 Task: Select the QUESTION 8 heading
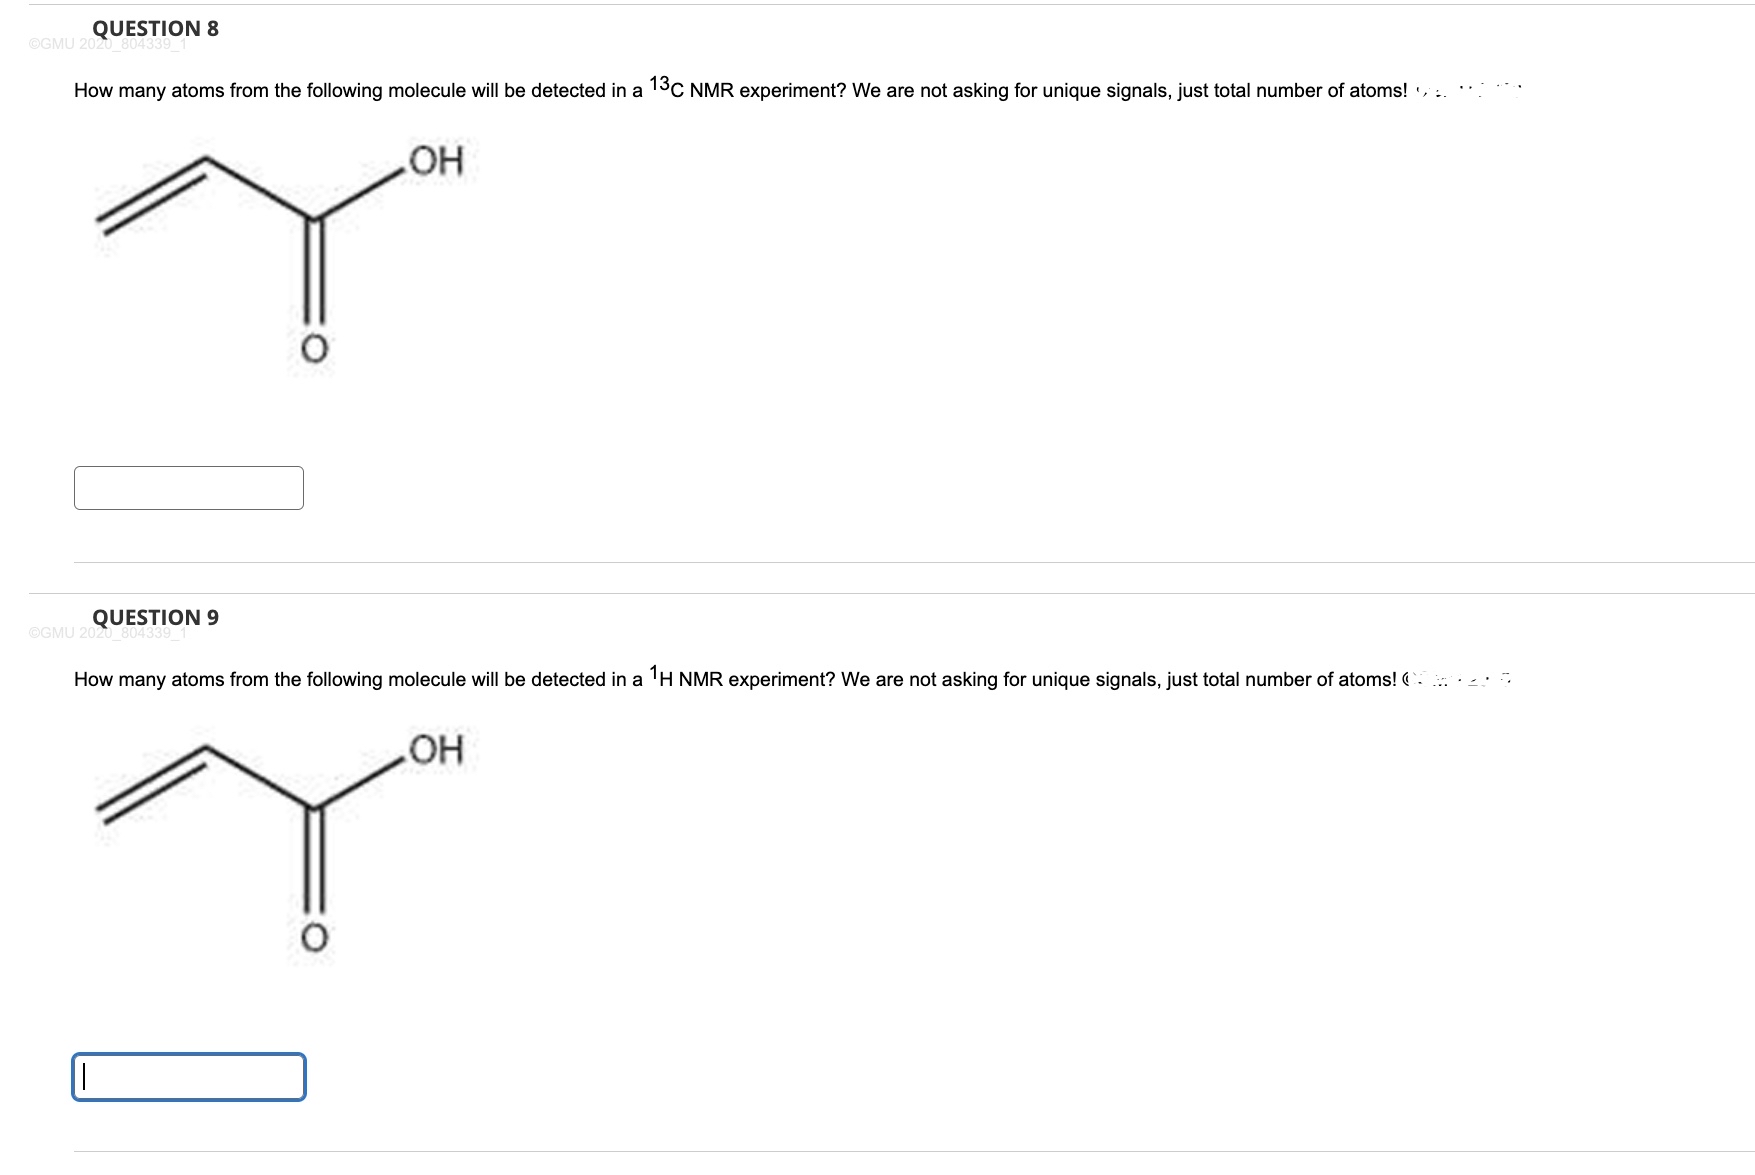click(154, 28)
